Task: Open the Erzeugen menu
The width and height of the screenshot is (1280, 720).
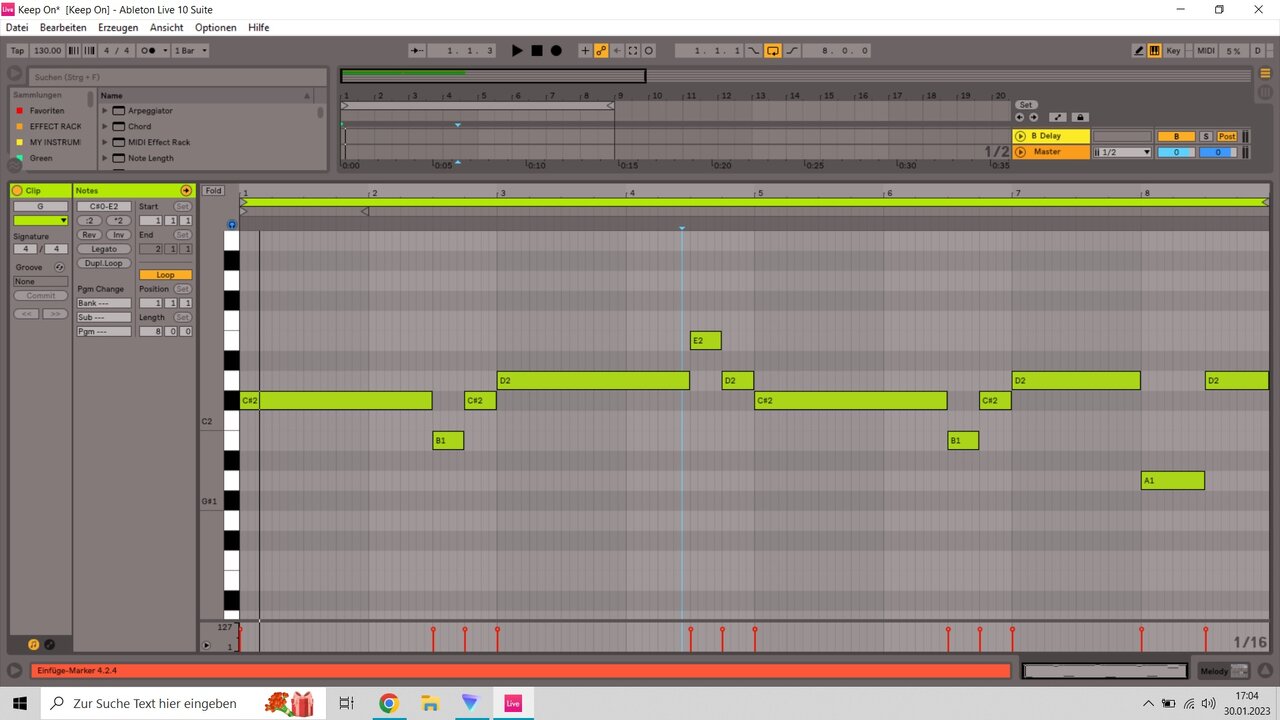Action: point(118,27)
